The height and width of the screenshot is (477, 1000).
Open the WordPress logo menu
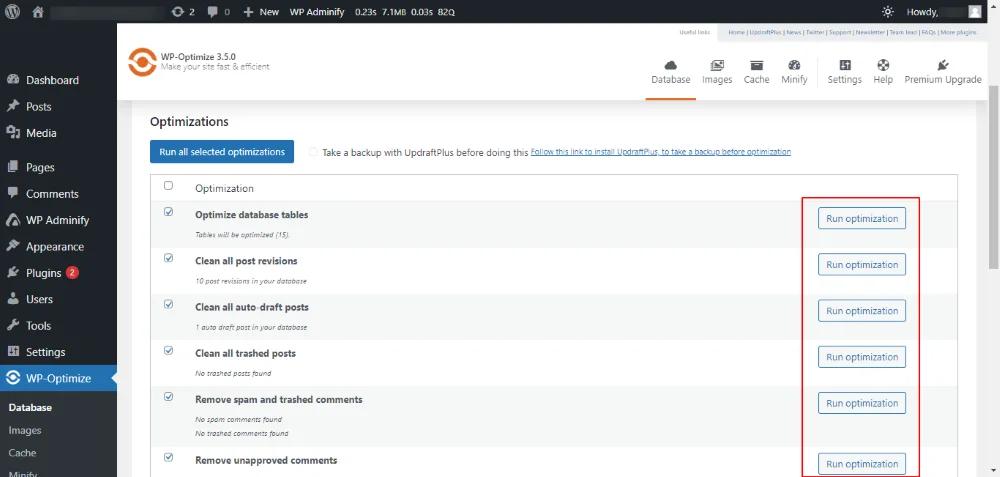tap(13, 11)
